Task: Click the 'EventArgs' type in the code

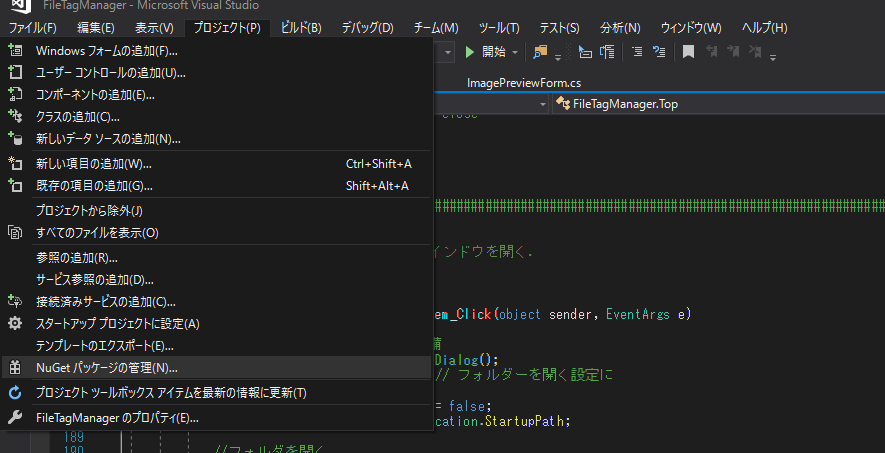Action: [x=637, y=314]
